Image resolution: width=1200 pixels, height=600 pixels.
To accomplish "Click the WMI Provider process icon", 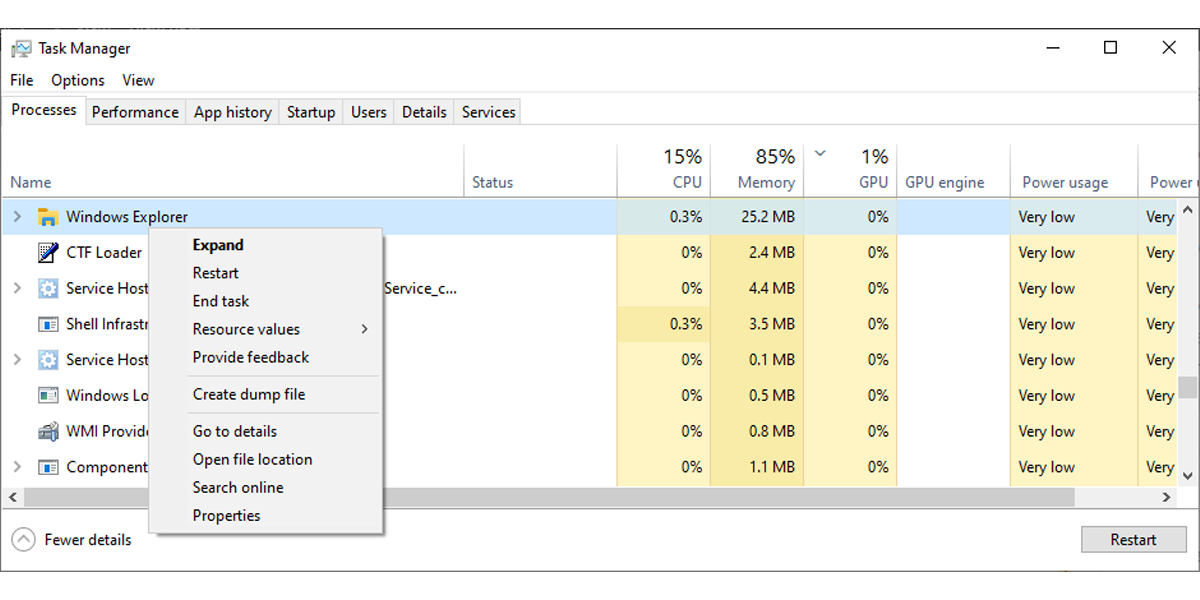I will point(47,431).
